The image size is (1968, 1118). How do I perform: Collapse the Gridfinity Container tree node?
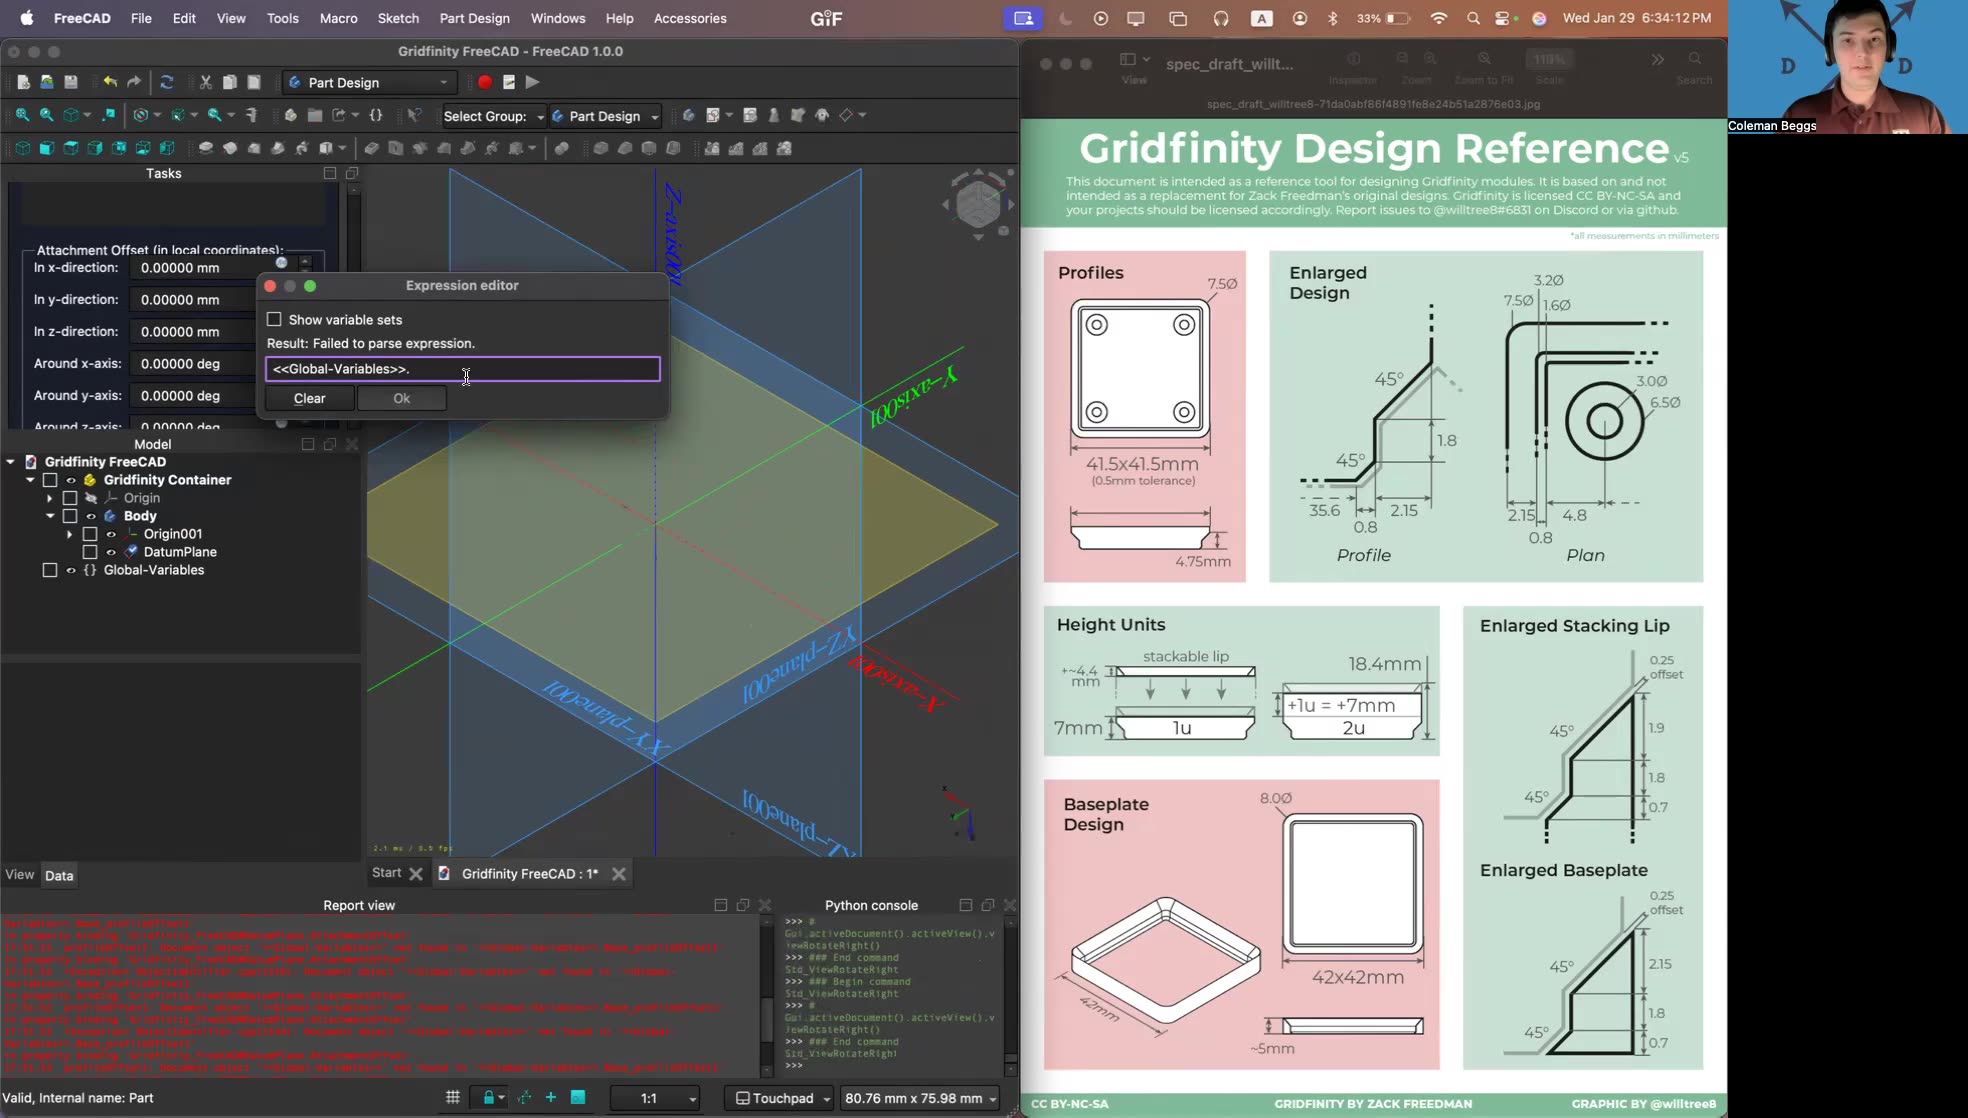[x=30, y=479]
